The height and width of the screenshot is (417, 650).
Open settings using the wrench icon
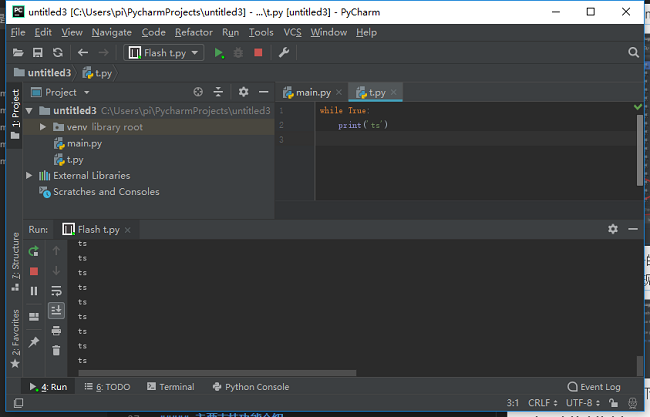pyautogui.click(x=284, y=53)
